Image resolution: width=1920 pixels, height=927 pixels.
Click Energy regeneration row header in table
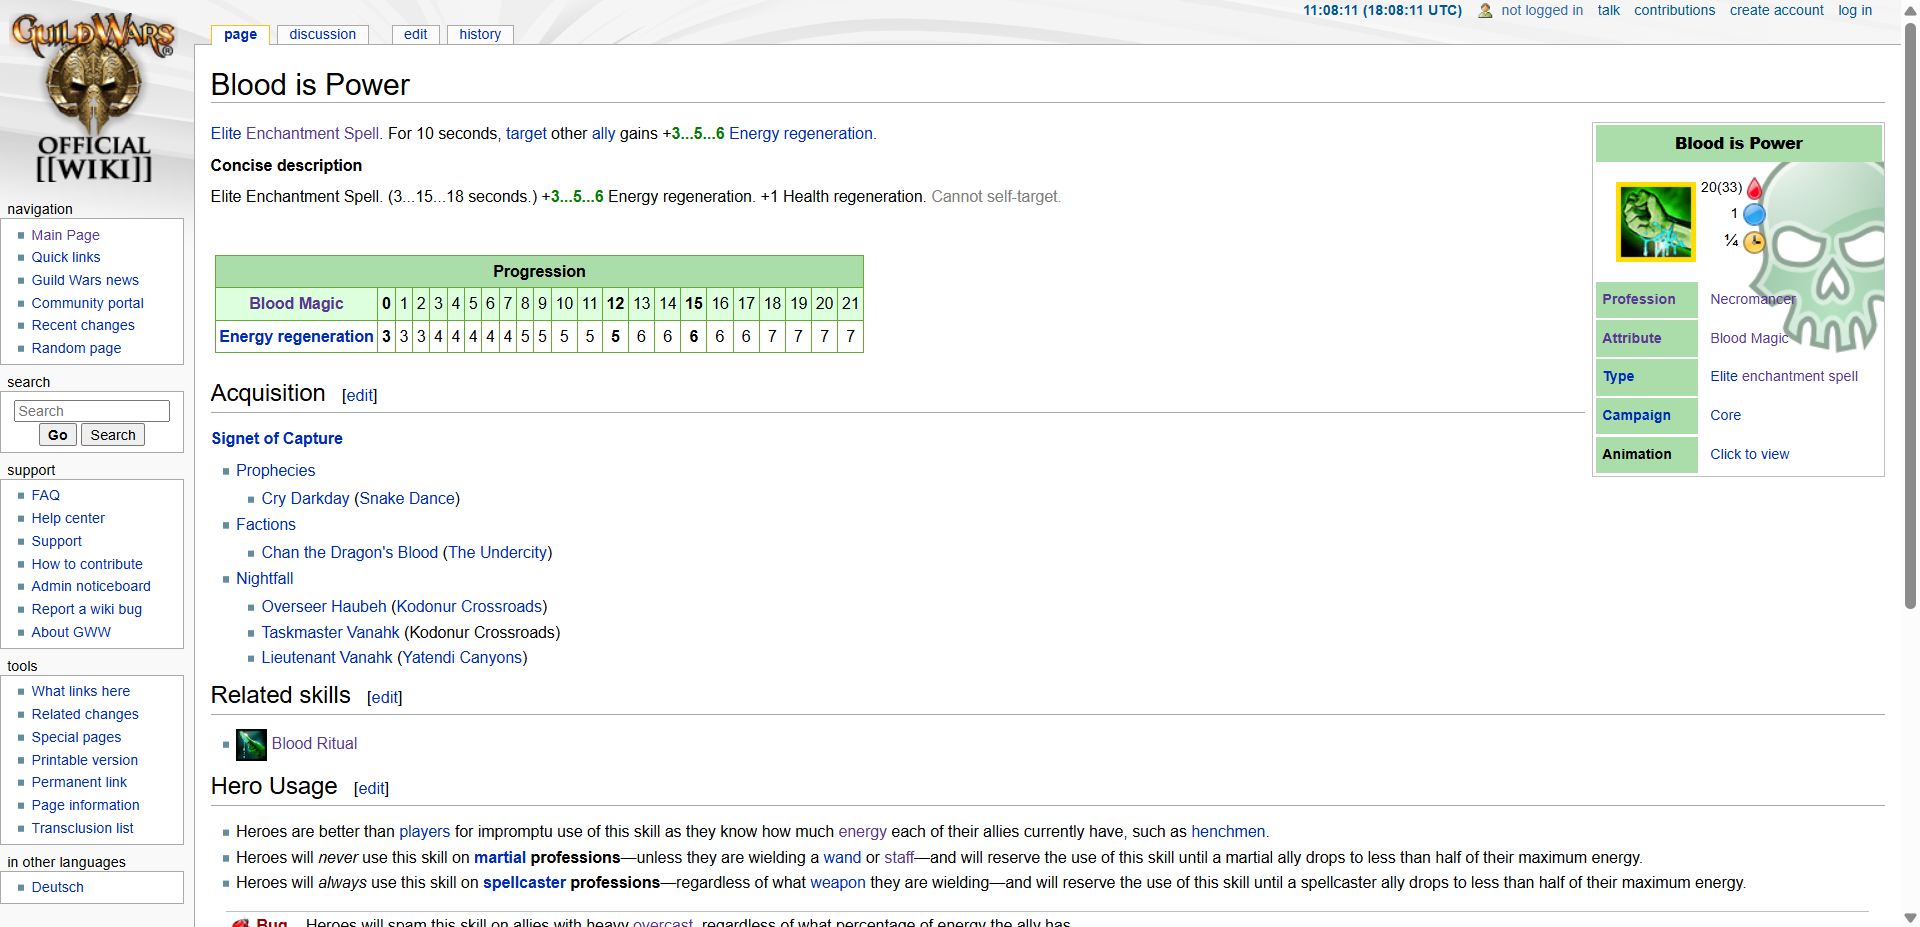tap(296, 336)
